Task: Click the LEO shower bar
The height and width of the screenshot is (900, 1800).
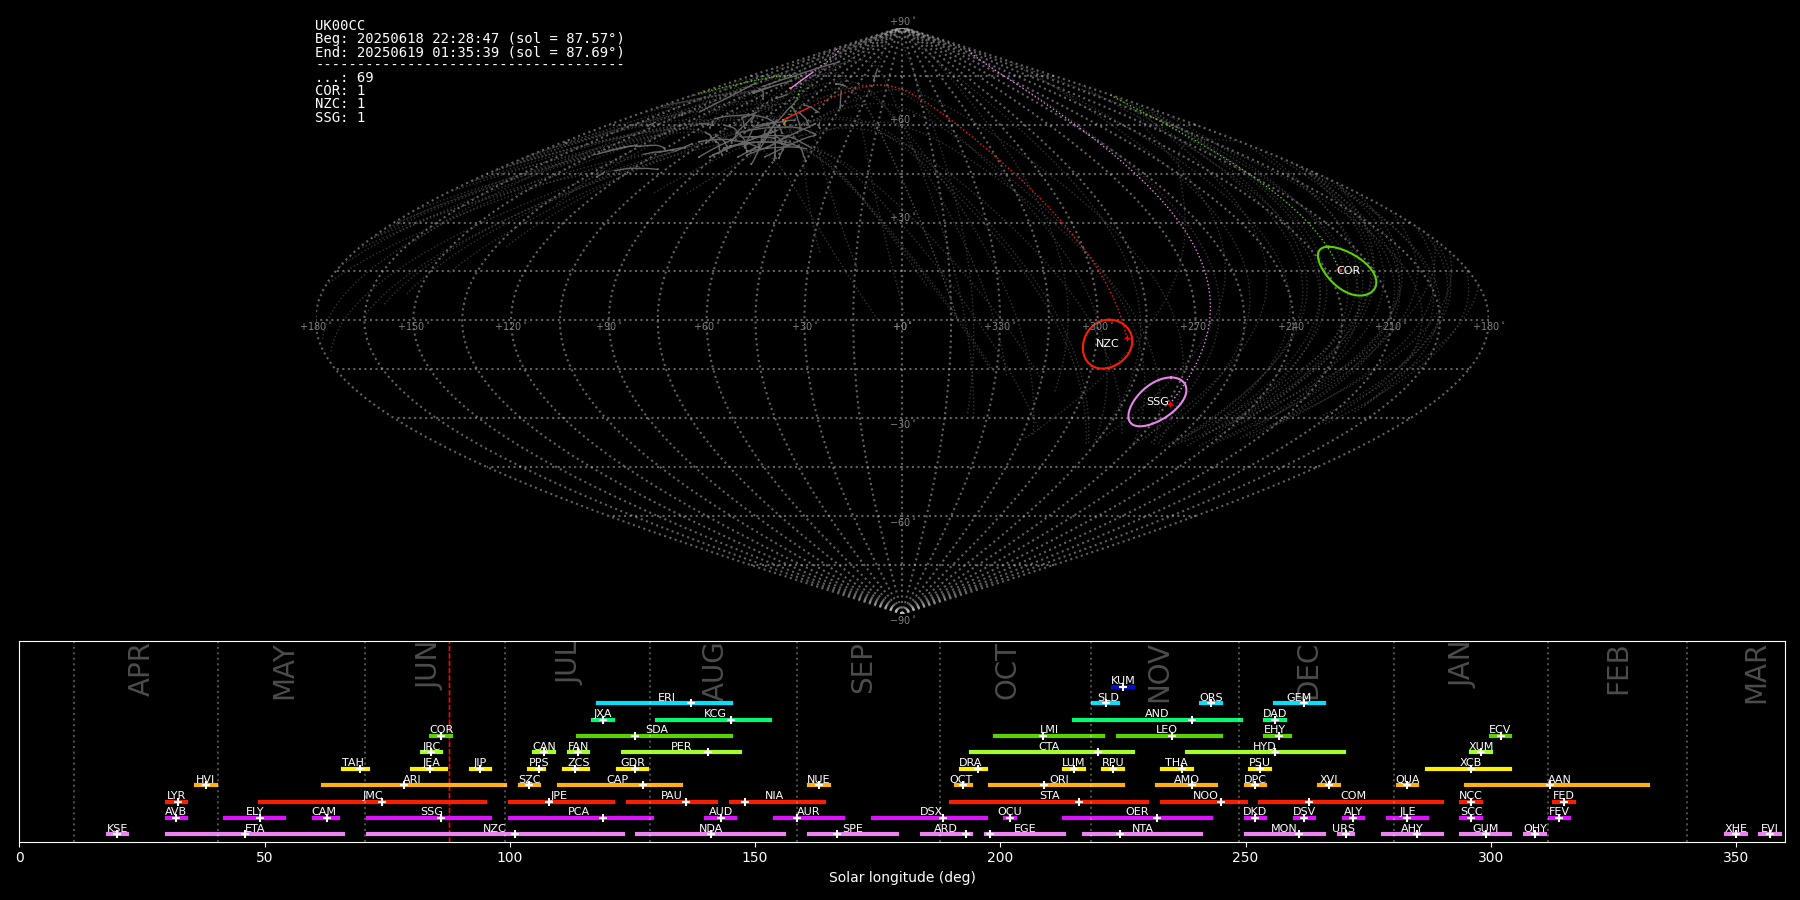Action: point(1169,736)
